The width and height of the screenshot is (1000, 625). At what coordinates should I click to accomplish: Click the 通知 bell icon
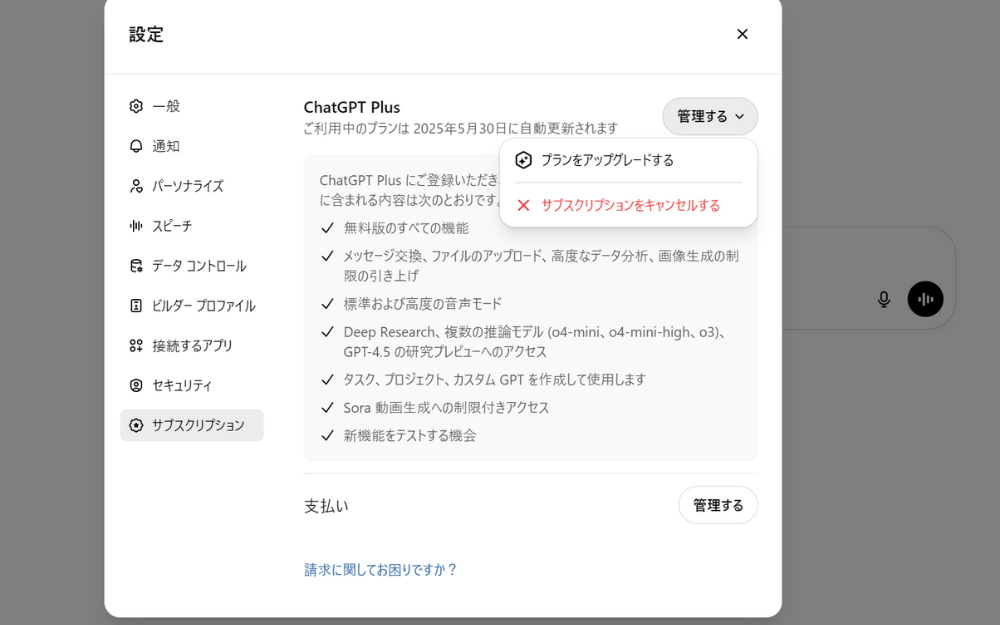[136, 146]
